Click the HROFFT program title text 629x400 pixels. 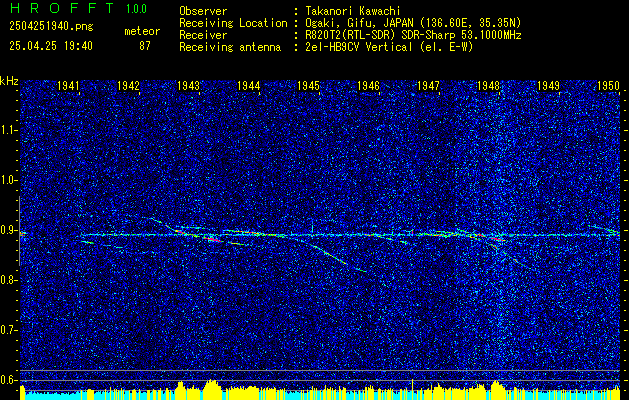61,8
